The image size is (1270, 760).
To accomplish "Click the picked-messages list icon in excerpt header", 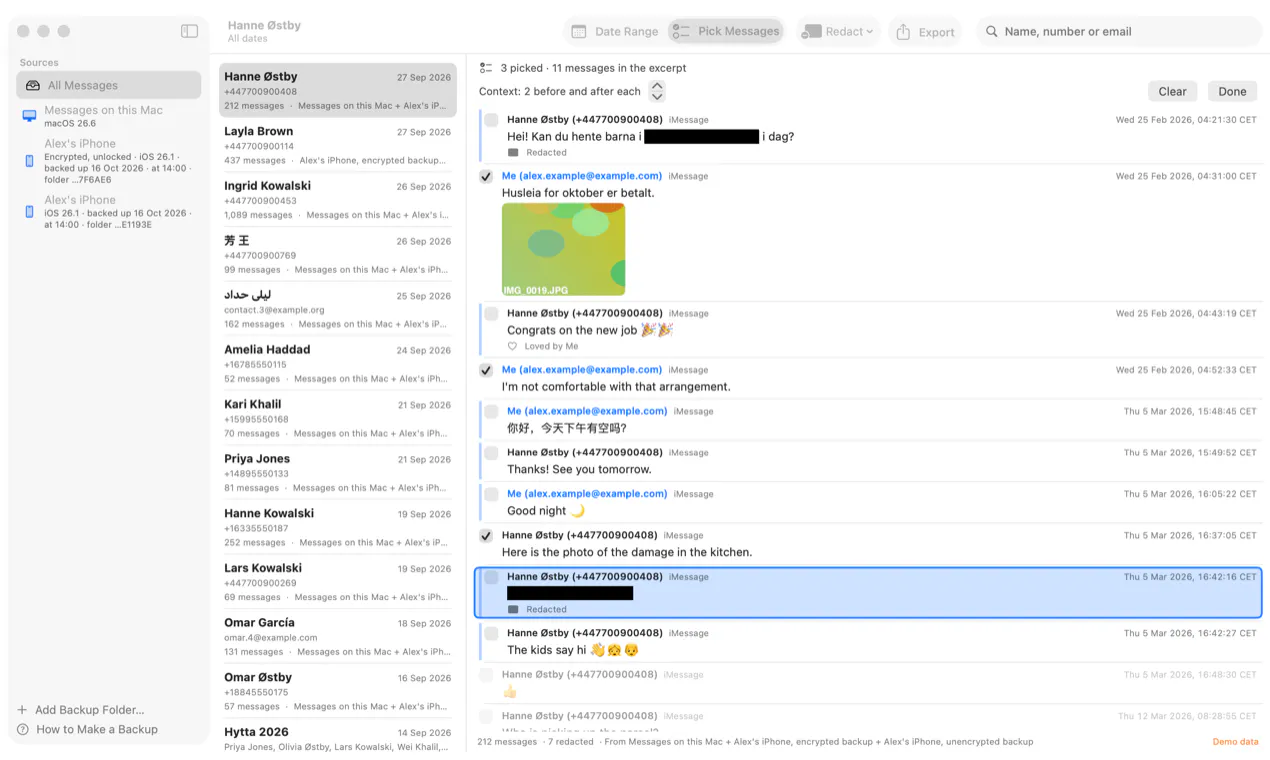I will [x=486, y=68].
